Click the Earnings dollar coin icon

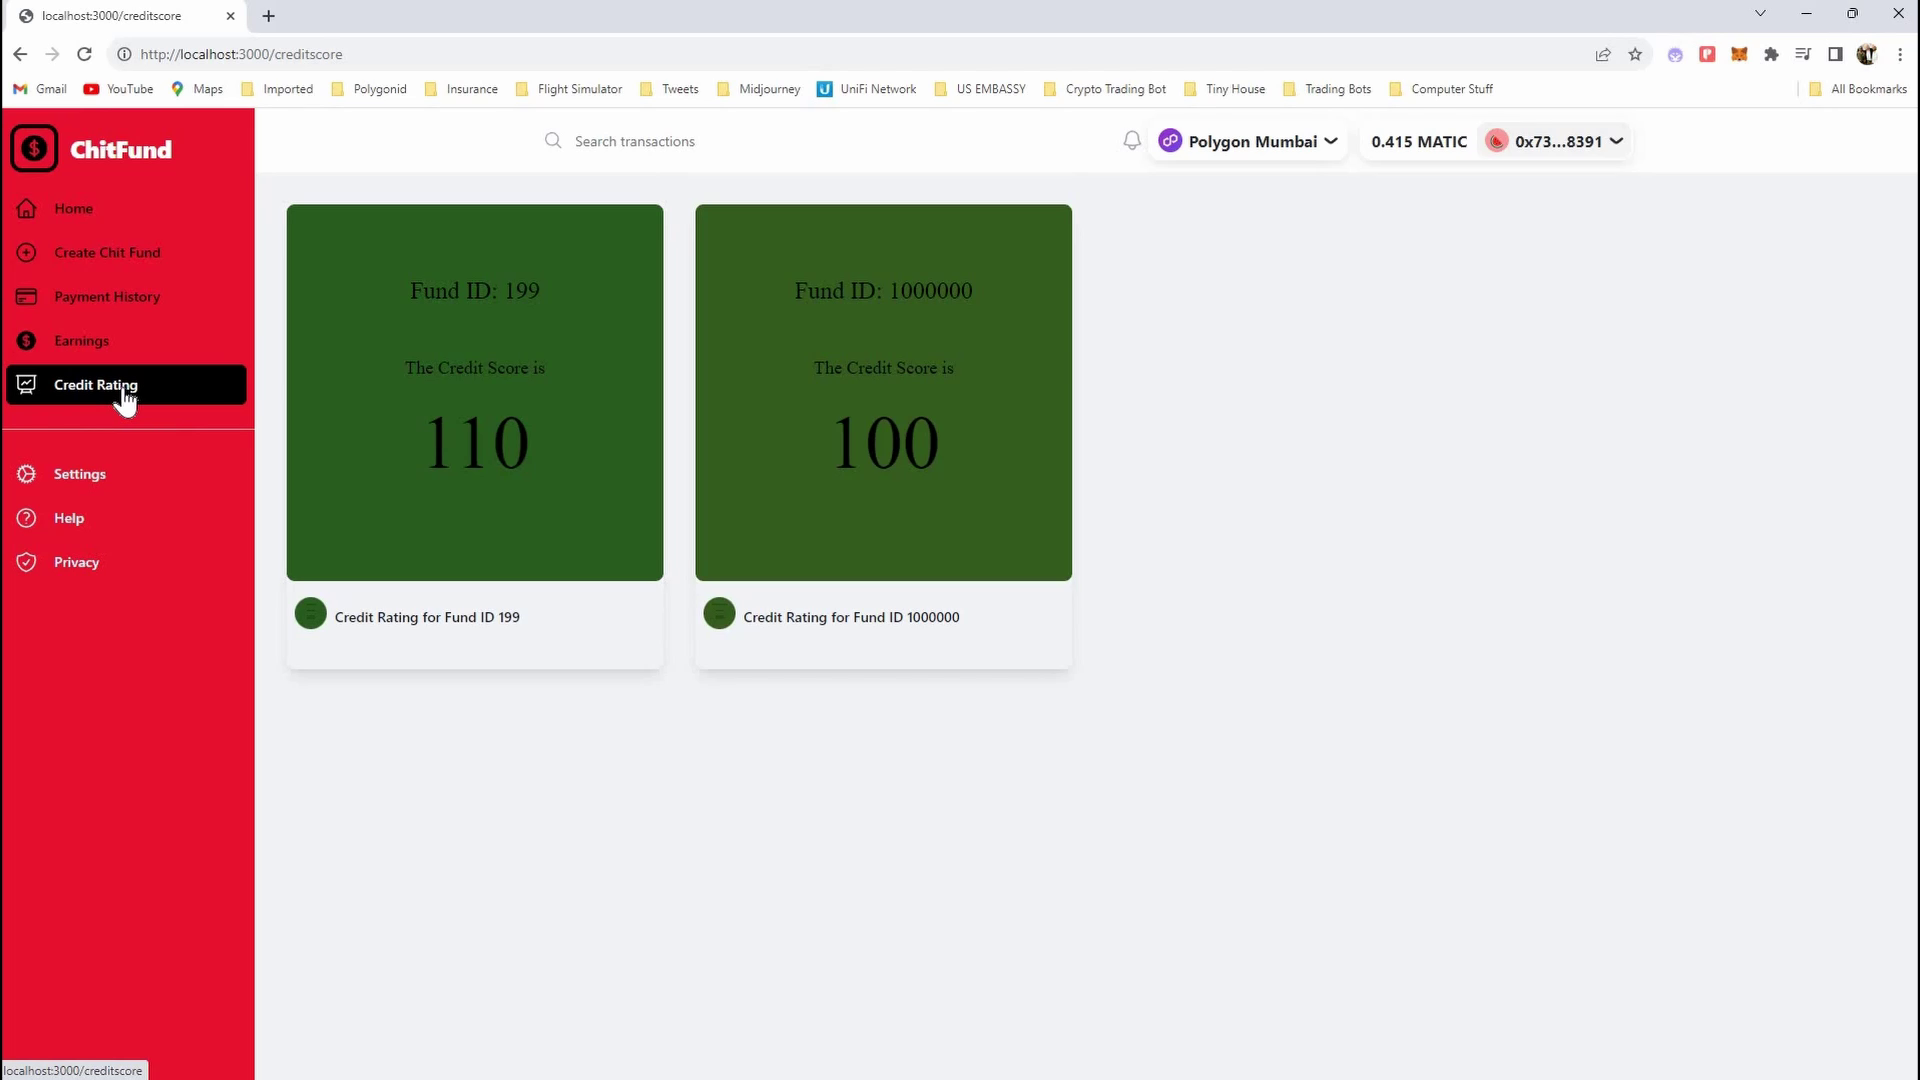coord(27,341)
